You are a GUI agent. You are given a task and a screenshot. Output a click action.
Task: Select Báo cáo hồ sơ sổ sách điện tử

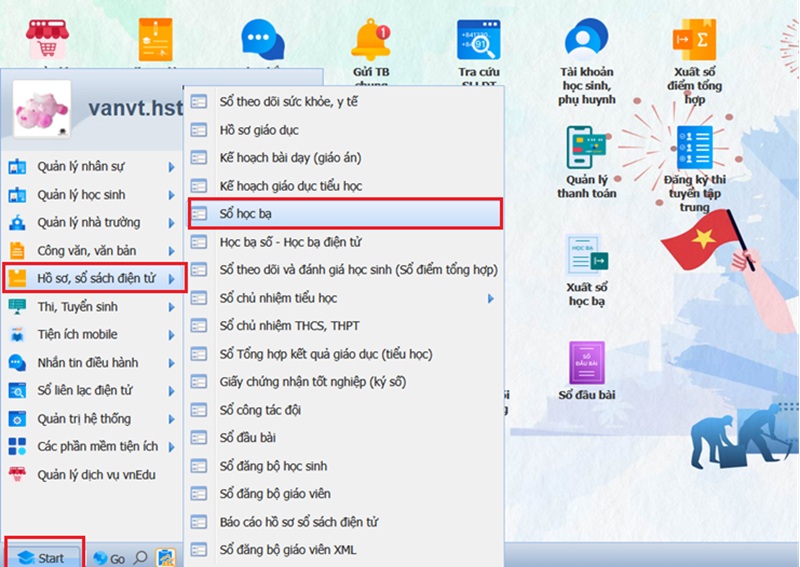tap(345, 522)
